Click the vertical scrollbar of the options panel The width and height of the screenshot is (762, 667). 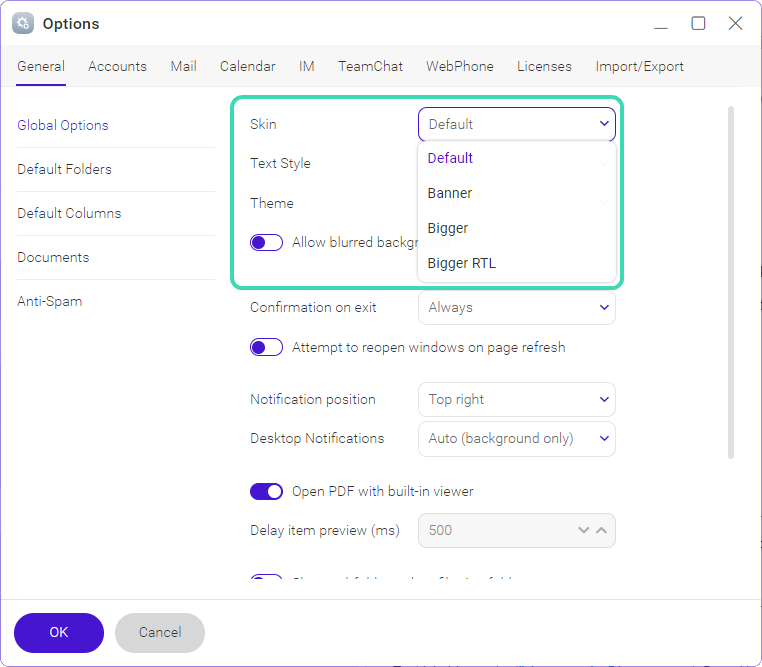730,282
